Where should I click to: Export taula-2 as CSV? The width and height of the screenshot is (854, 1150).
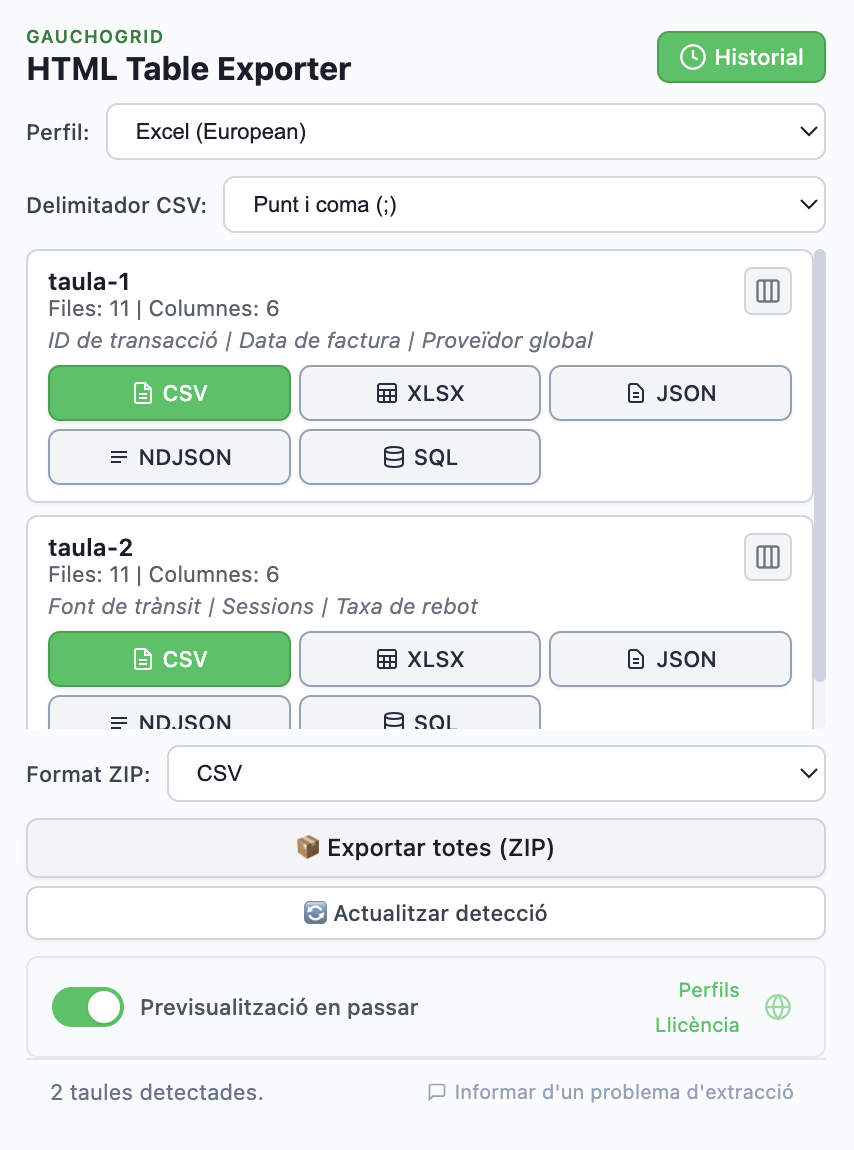pyautogui.click(x=169, y=659)
